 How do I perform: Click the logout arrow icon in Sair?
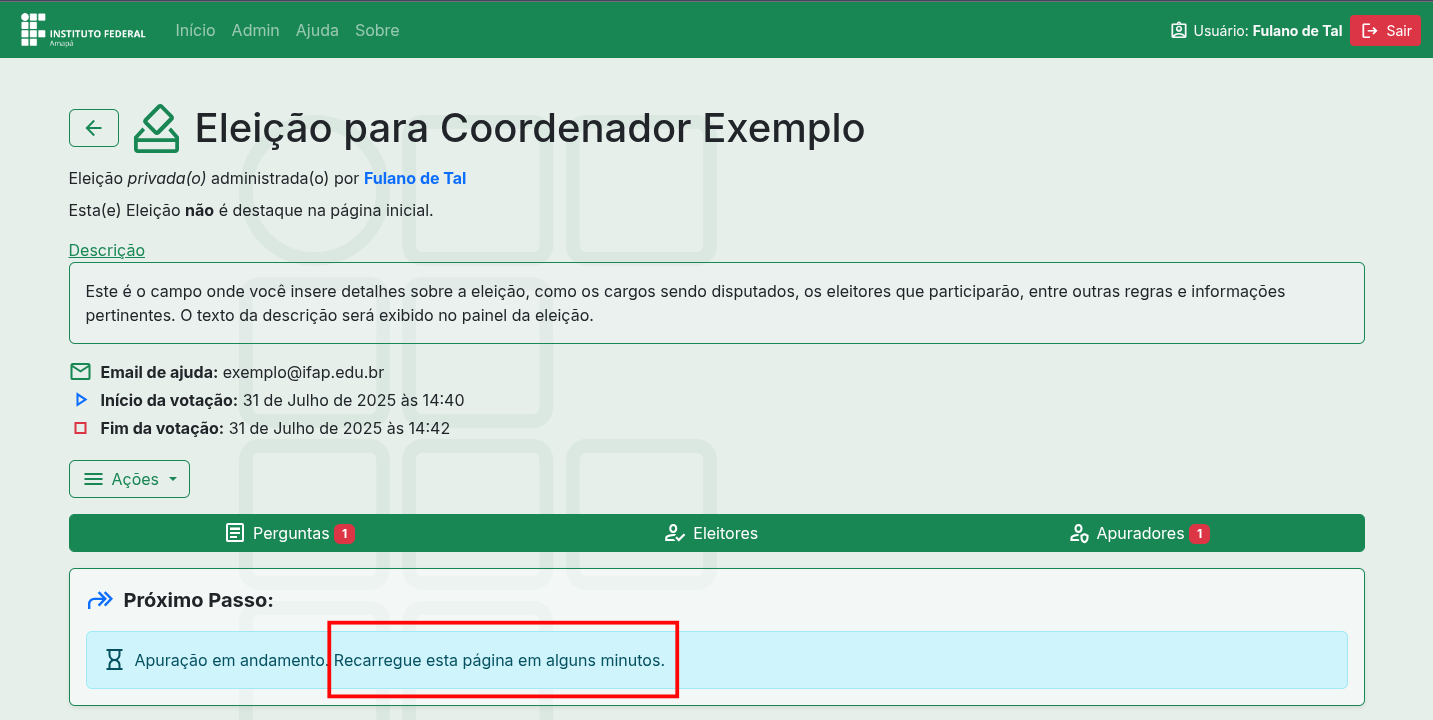[1370, 31]
